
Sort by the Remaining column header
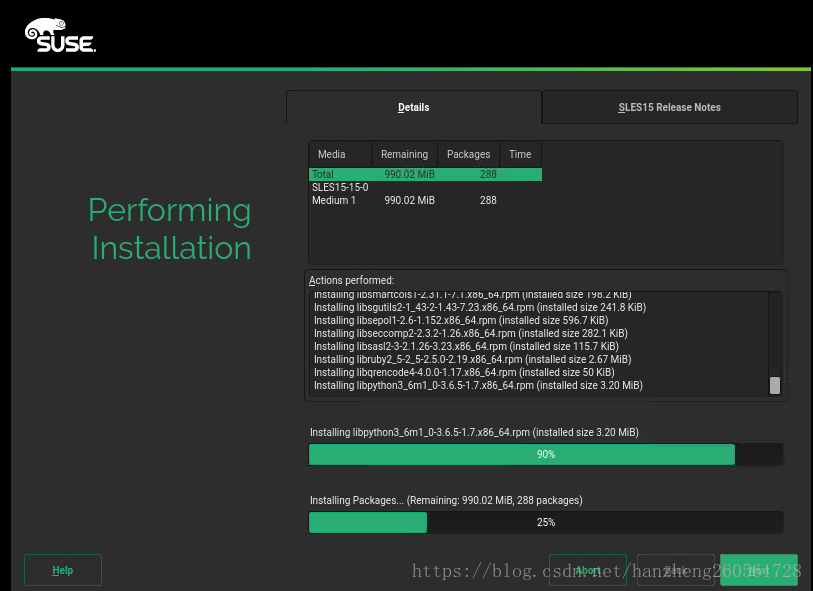404,154
